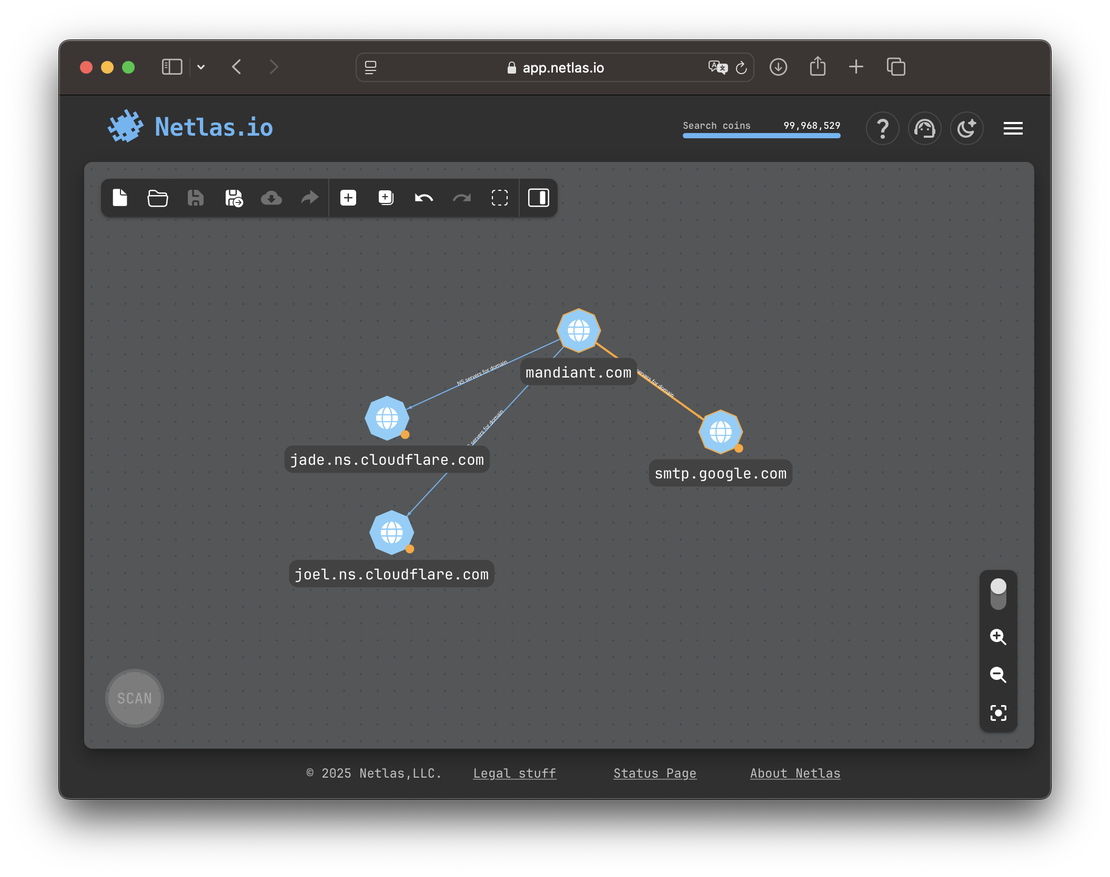This screenshot has height=877, width=1110.
Task: Toggle the side panel layout
Action: 538,197
